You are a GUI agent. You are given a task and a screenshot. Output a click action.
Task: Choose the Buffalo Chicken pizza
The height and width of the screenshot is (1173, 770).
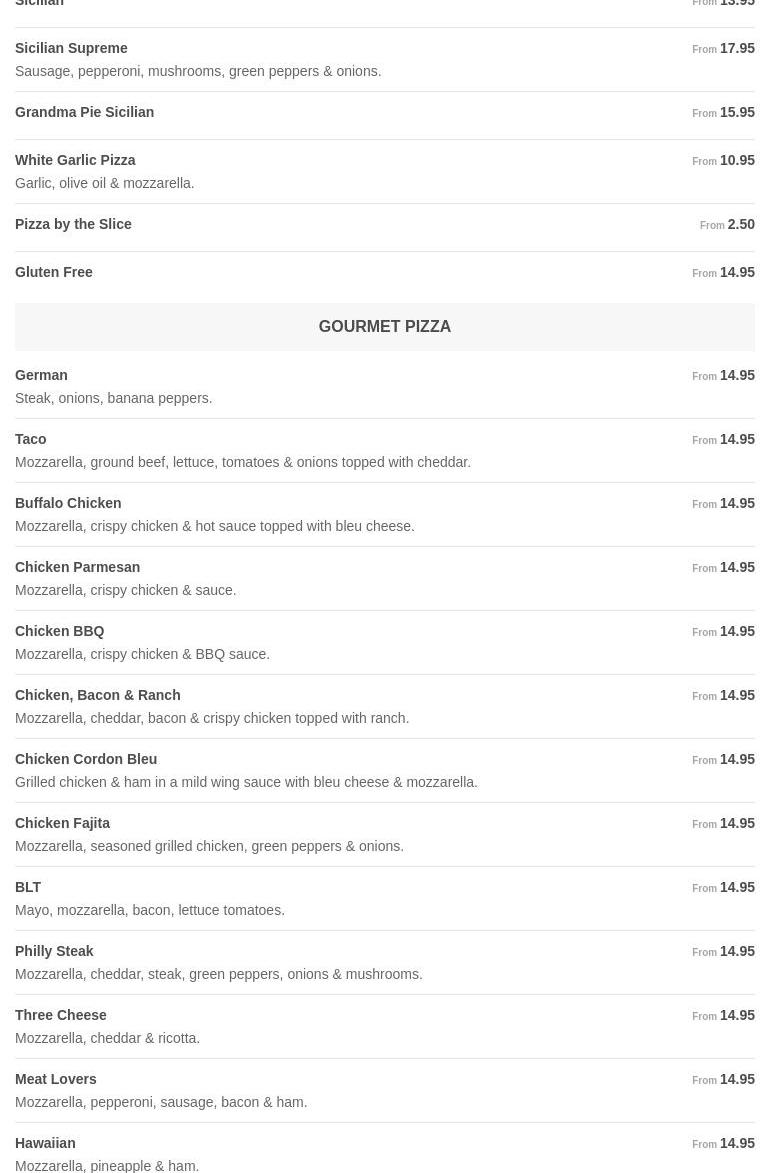click(x=68, y=503)
